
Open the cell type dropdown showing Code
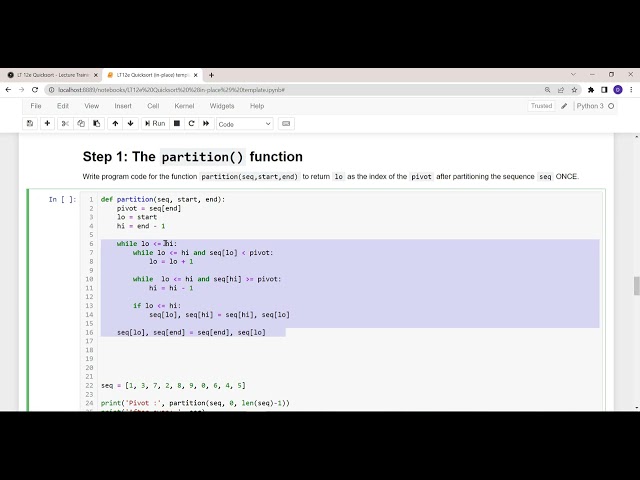point(244,124)
